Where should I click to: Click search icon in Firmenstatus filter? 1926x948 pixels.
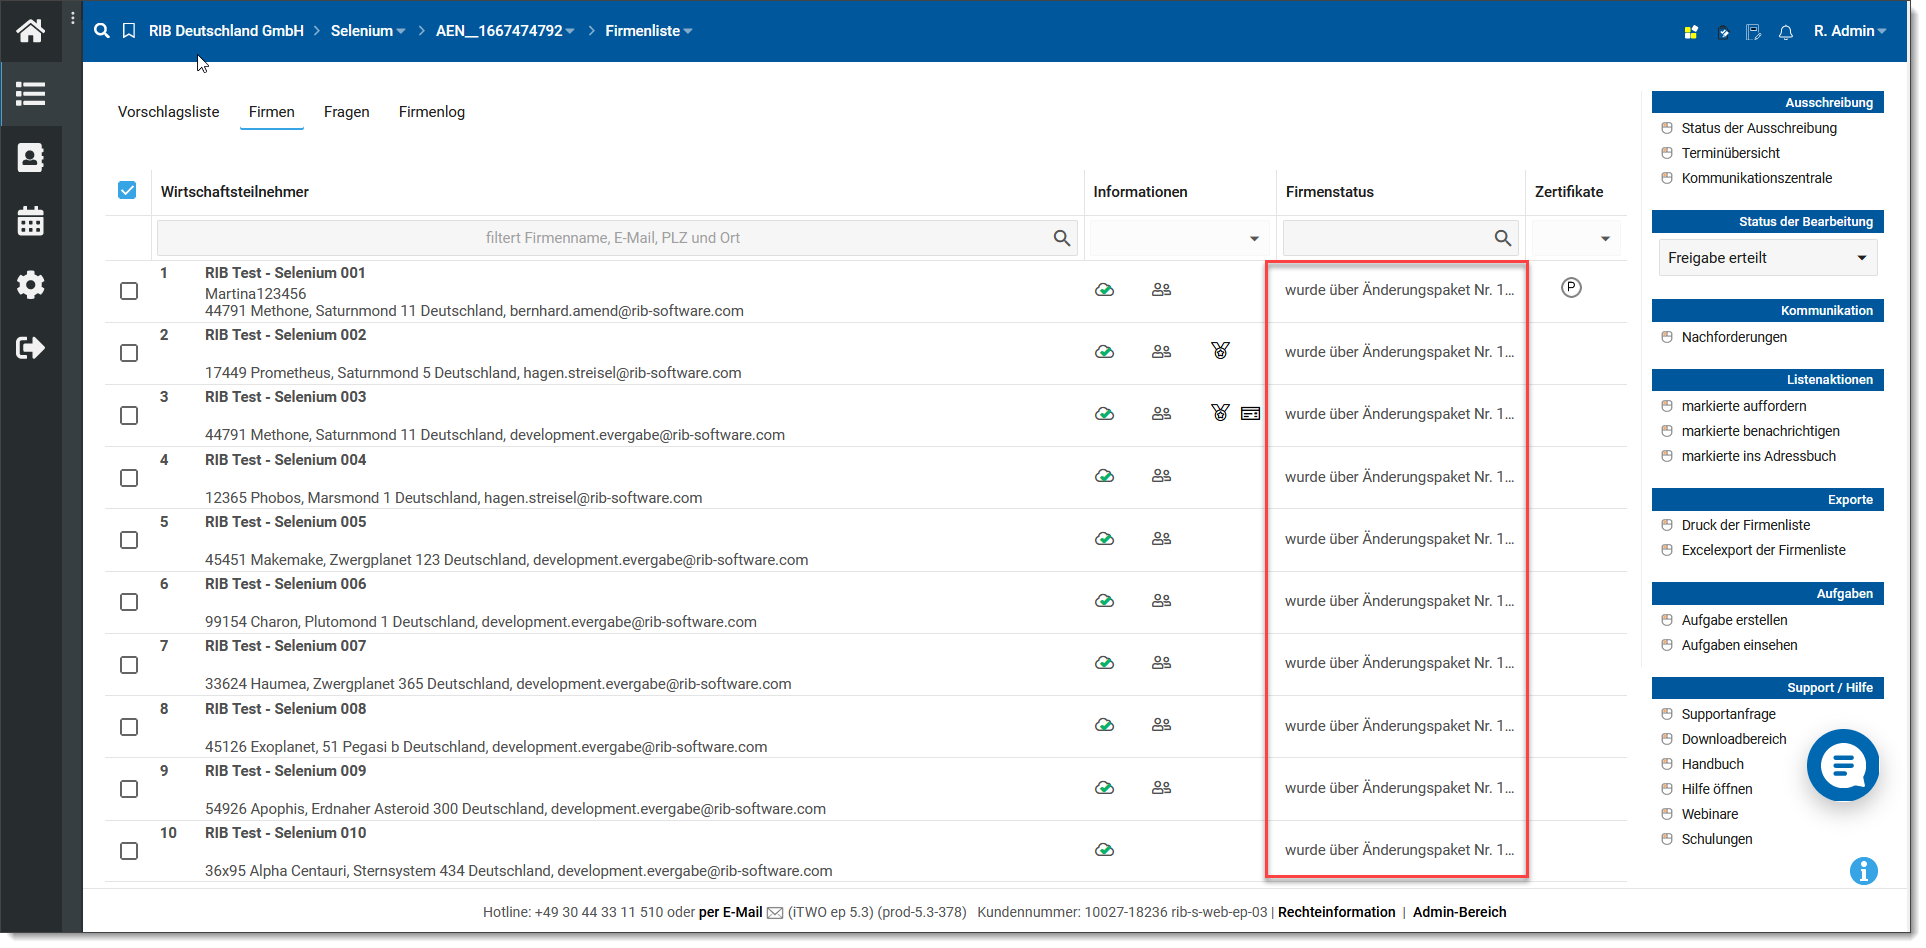[x=1502, y=238]
